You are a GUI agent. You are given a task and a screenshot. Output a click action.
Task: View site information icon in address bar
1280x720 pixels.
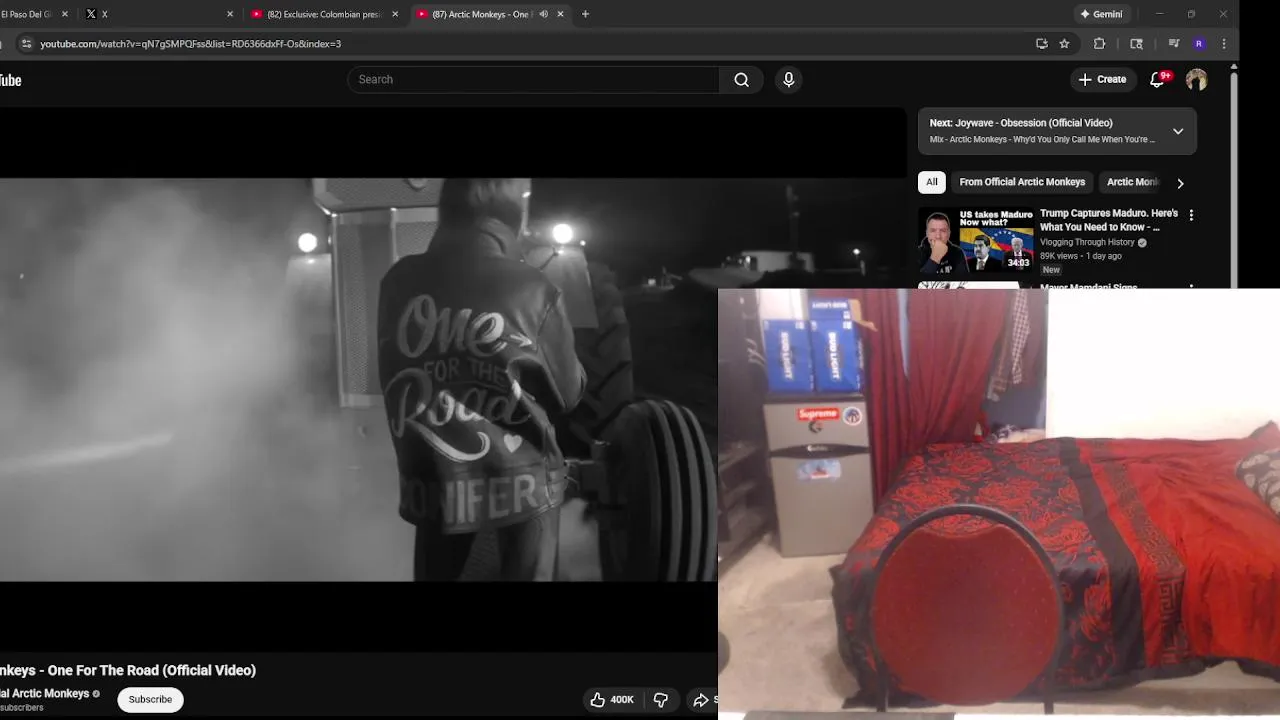pos(26,44)
